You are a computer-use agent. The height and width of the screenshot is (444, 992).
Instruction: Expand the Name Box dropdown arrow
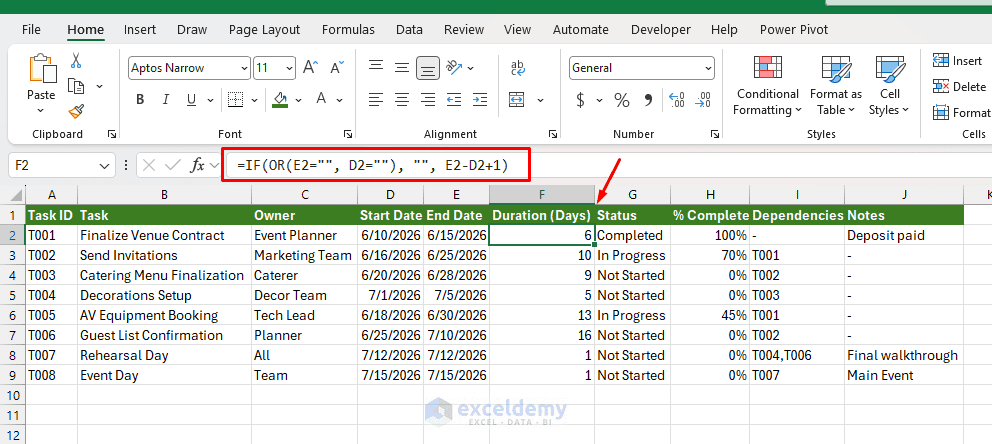(104, 166)
